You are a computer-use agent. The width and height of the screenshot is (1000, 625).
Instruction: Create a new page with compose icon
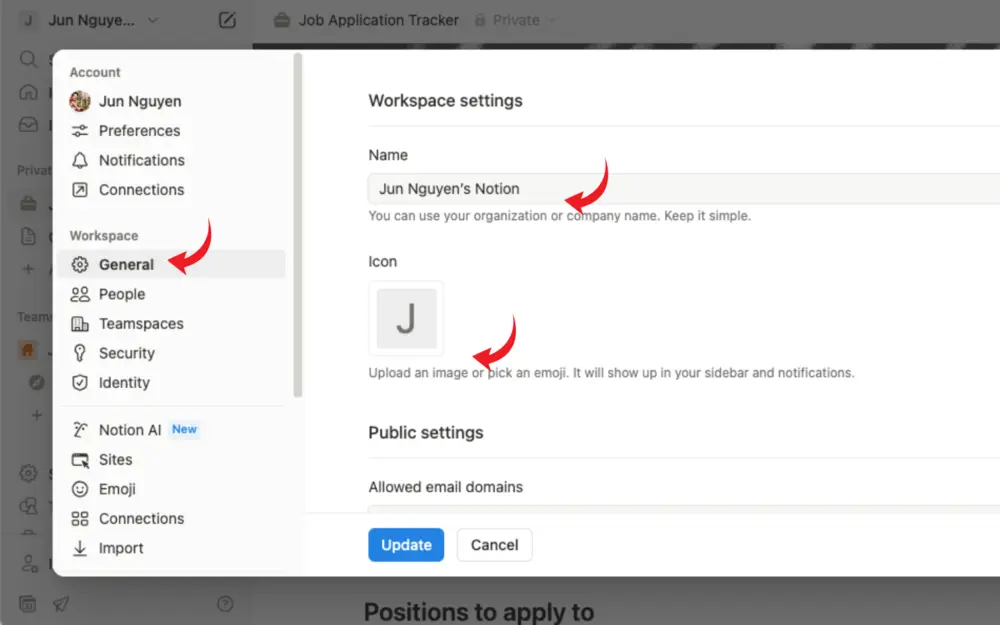[x=227, y=20]
